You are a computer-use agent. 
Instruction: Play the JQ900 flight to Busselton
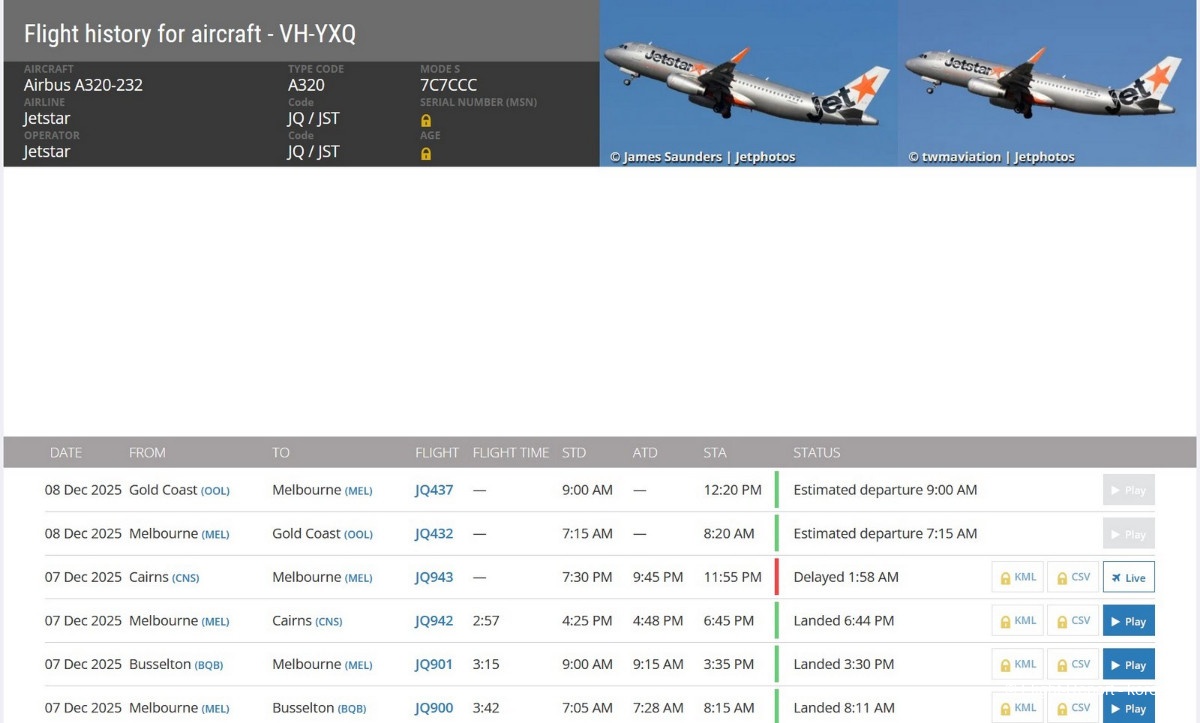coord(1128,707)
